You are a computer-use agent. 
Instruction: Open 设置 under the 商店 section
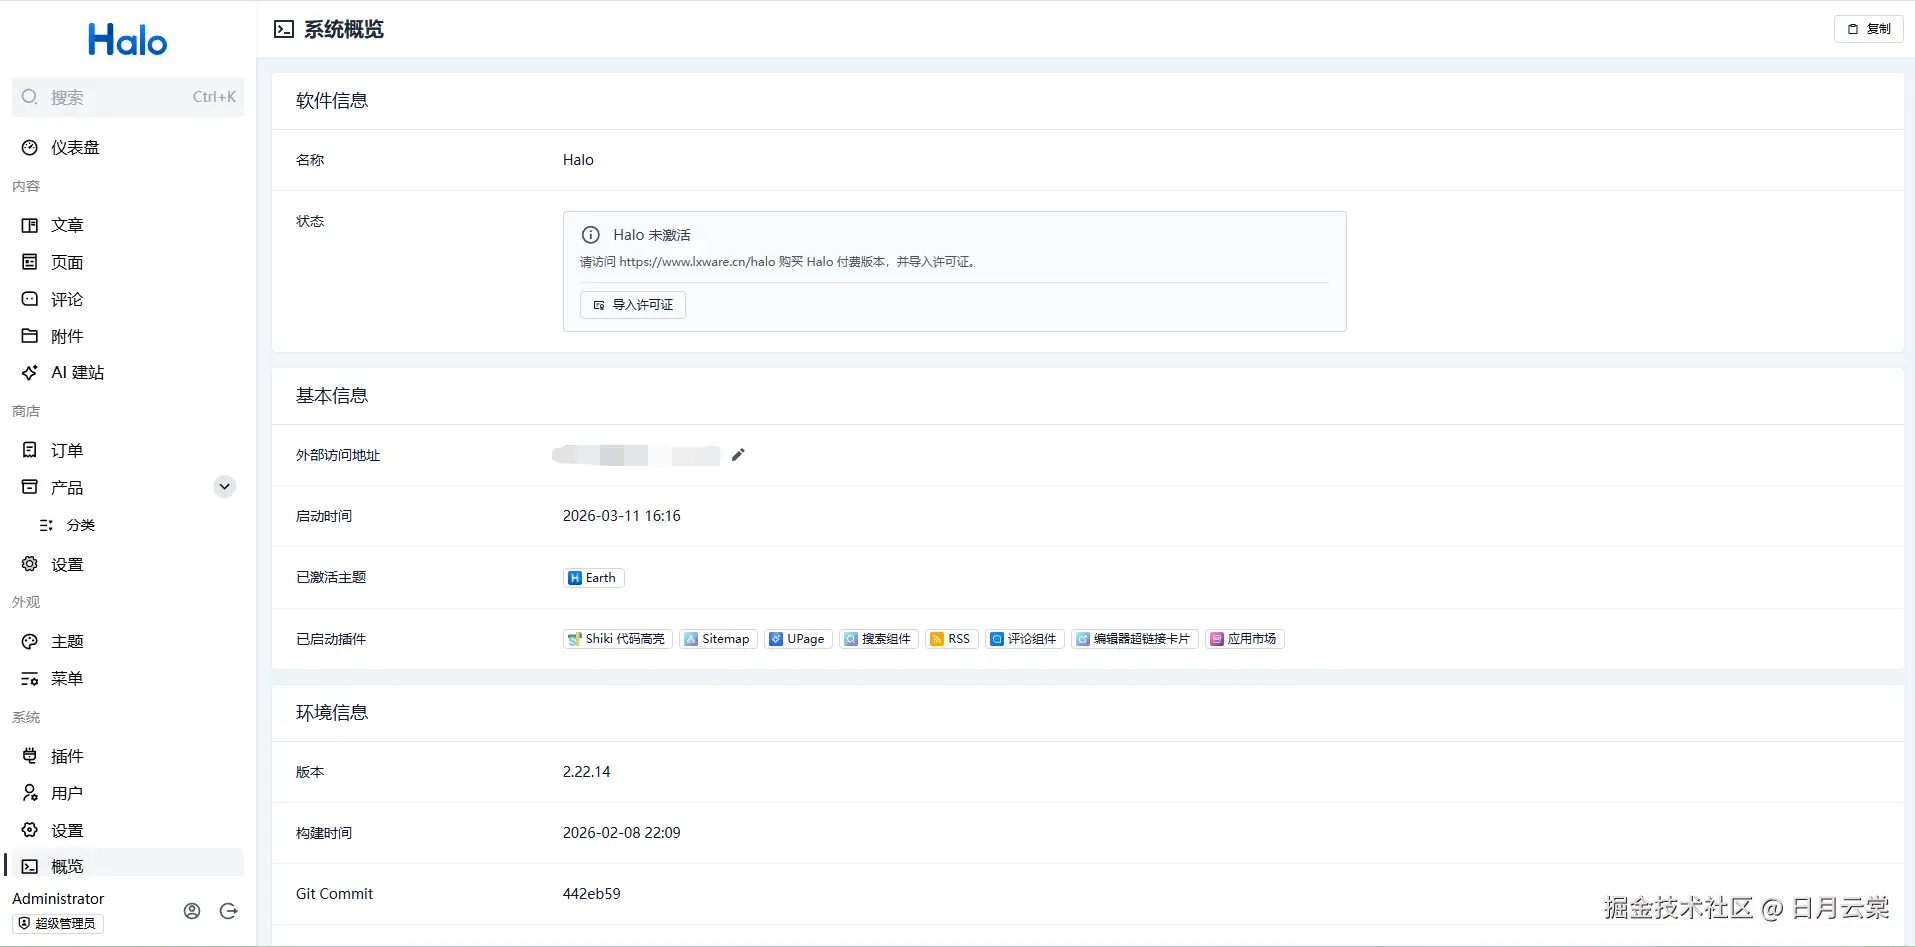(128, 564)
